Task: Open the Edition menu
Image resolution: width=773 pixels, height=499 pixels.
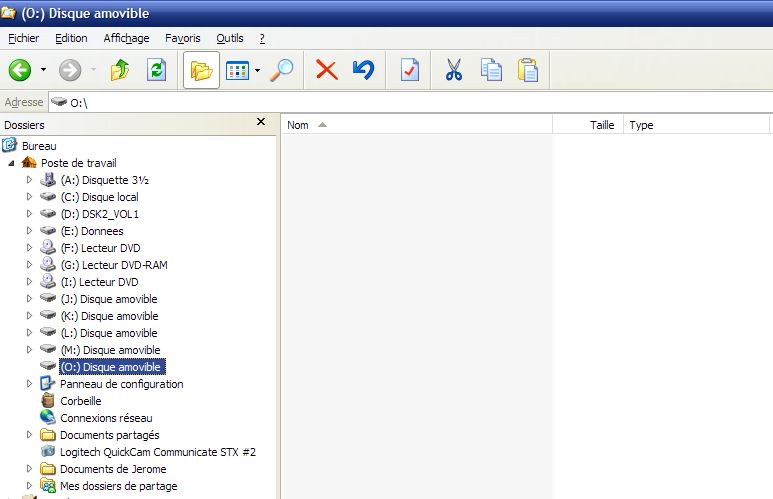Action: [71, 38]
